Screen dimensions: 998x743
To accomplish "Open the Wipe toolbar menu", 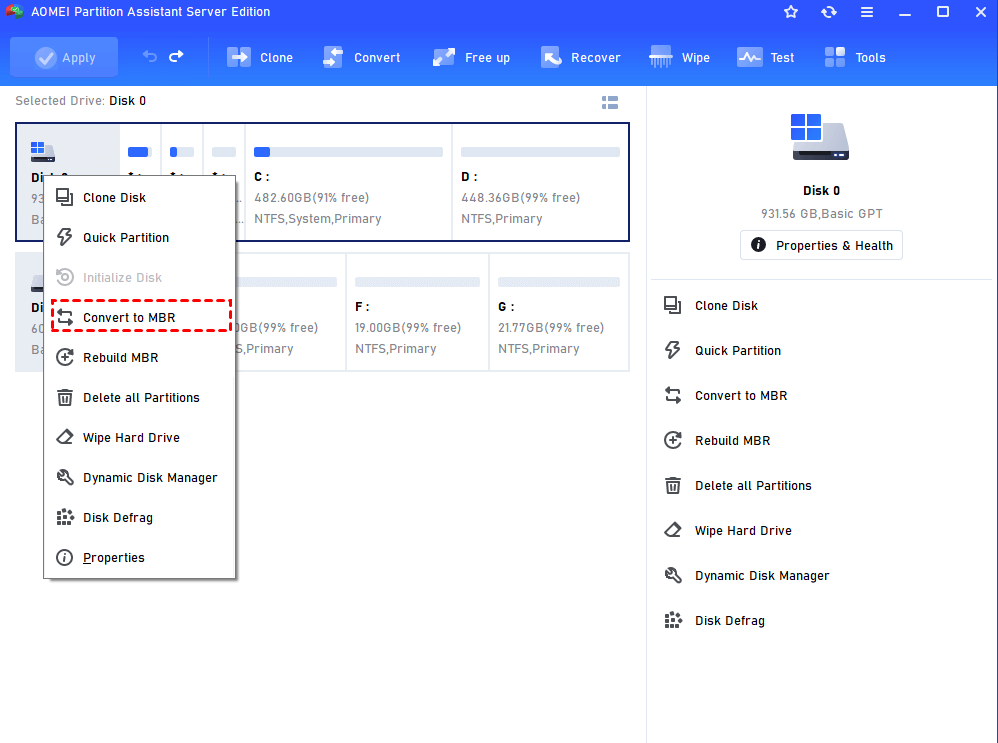I will 679,57.
